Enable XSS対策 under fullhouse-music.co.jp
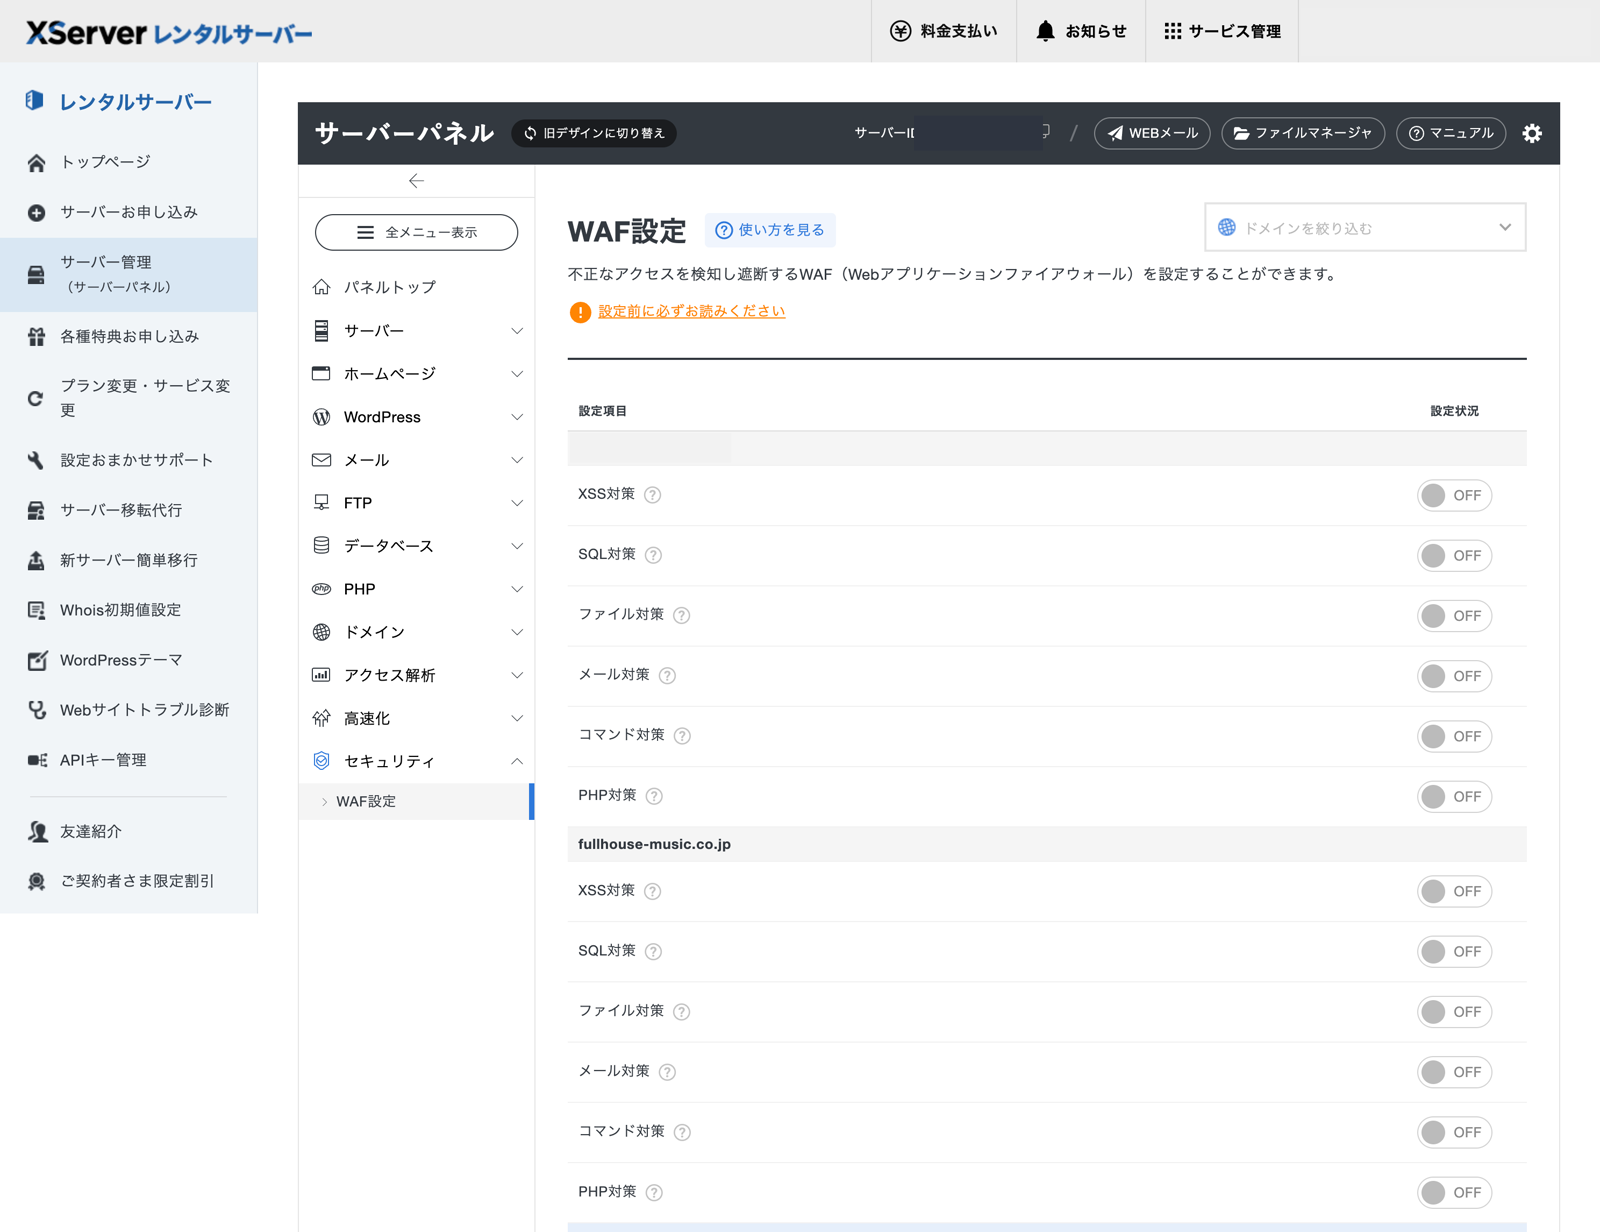The height and width of the screenshot is (1232, 1600). (x=1454, y=891)
